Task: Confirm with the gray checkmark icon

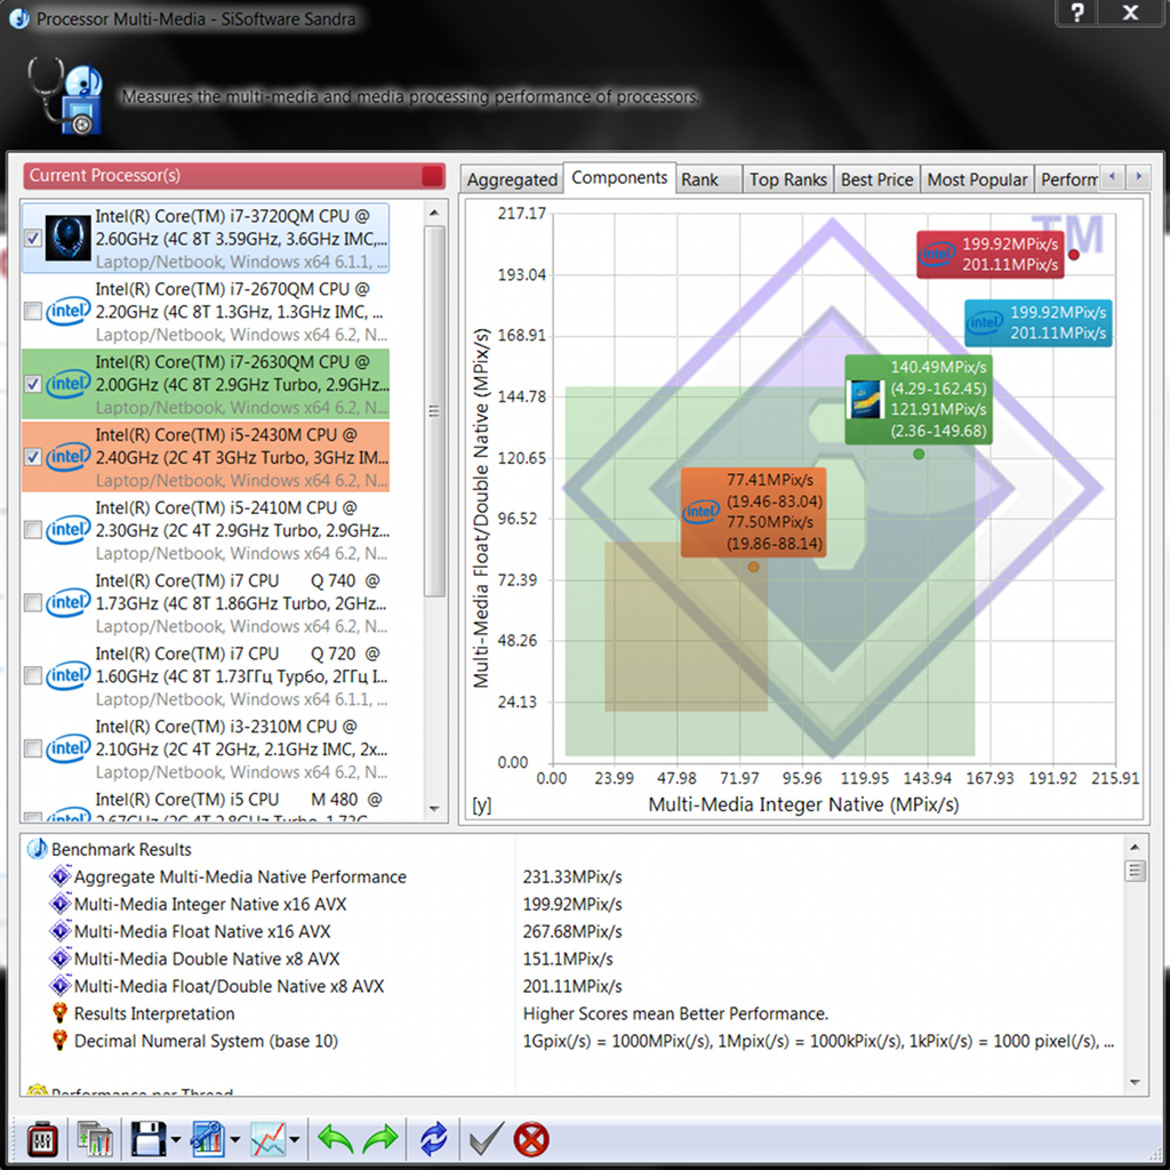Action: tap(486, 1139)
